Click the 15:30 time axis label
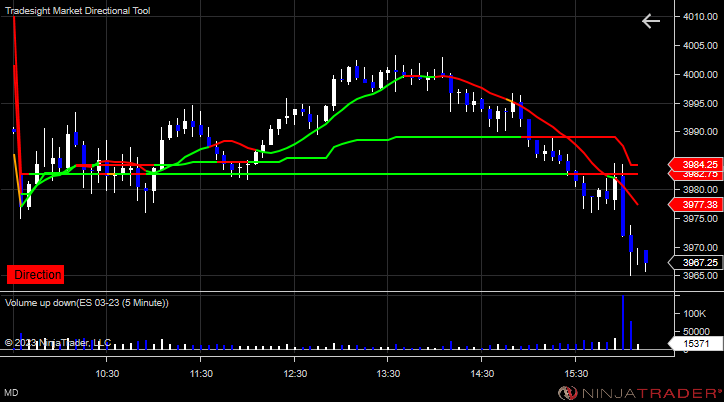724x402 pixels. [576, 374]
